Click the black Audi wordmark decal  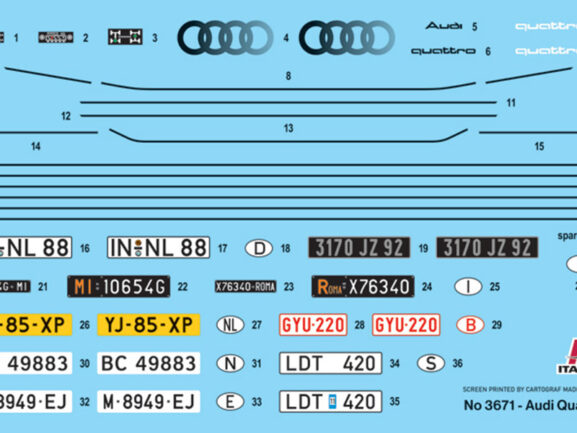(444, 26)
